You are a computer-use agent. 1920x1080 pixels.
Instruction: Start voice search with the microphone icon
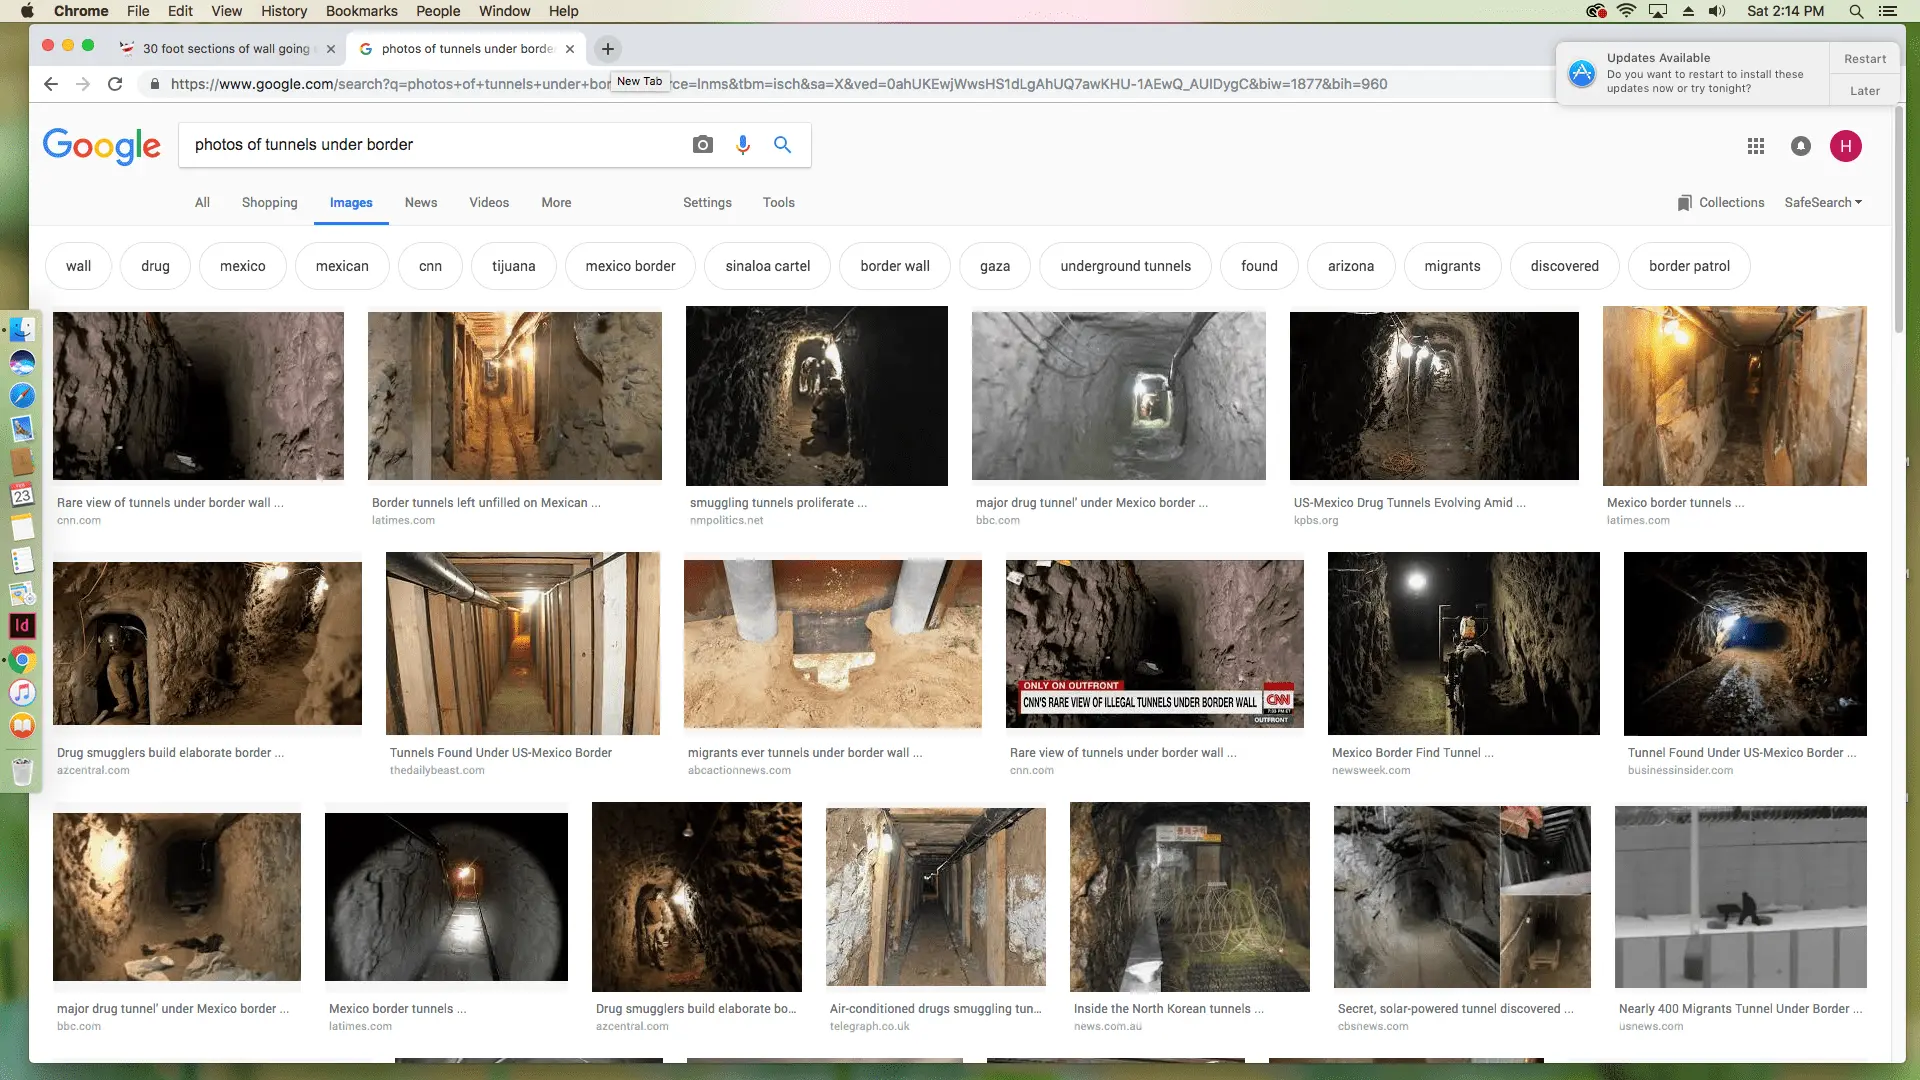(x=742, y=145)
